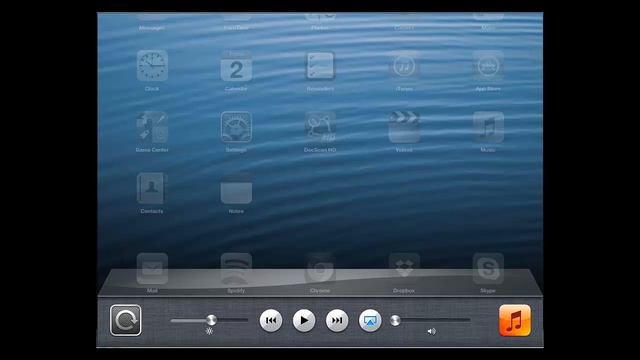
Task: Skip to the previous track
Action: pyautogui.click(x=271, y=320)
